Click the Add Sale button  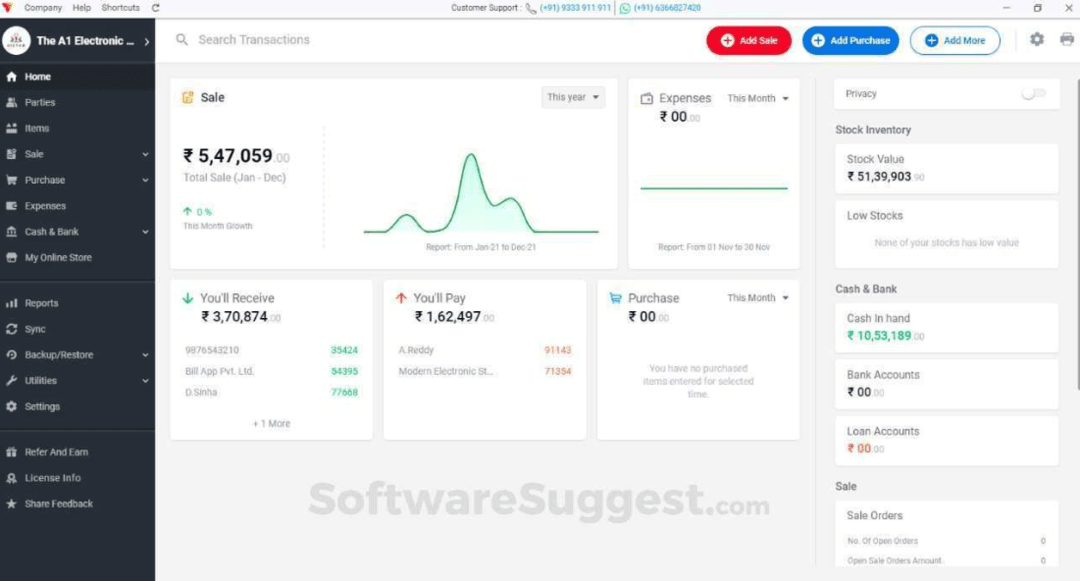click(x=748, y=40)
